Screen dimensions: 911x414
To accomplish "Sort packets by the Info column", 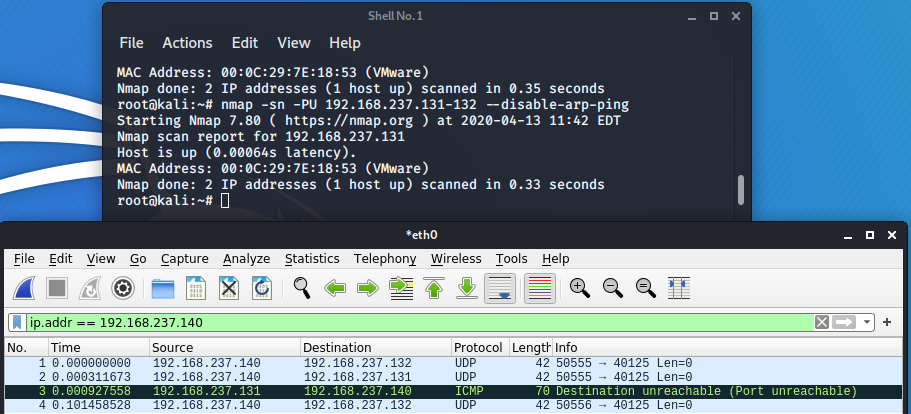I will [x=726, y=348].
